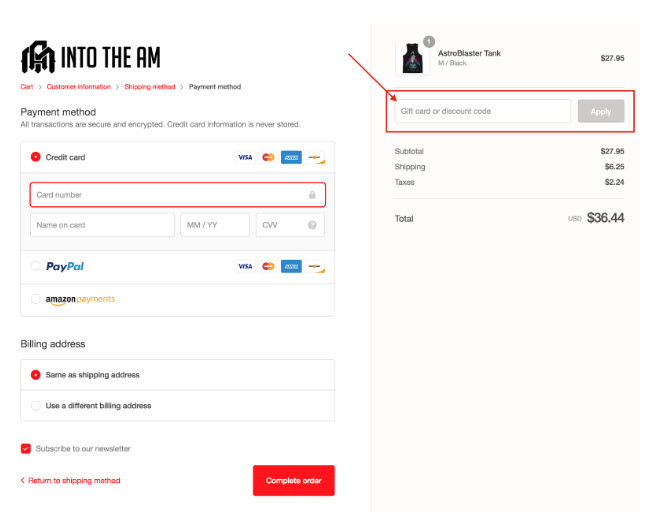This screenshot has height=523, width=659.
Task: Open Shipping method breadcrumb link
Action: click(x=150, y=87)
